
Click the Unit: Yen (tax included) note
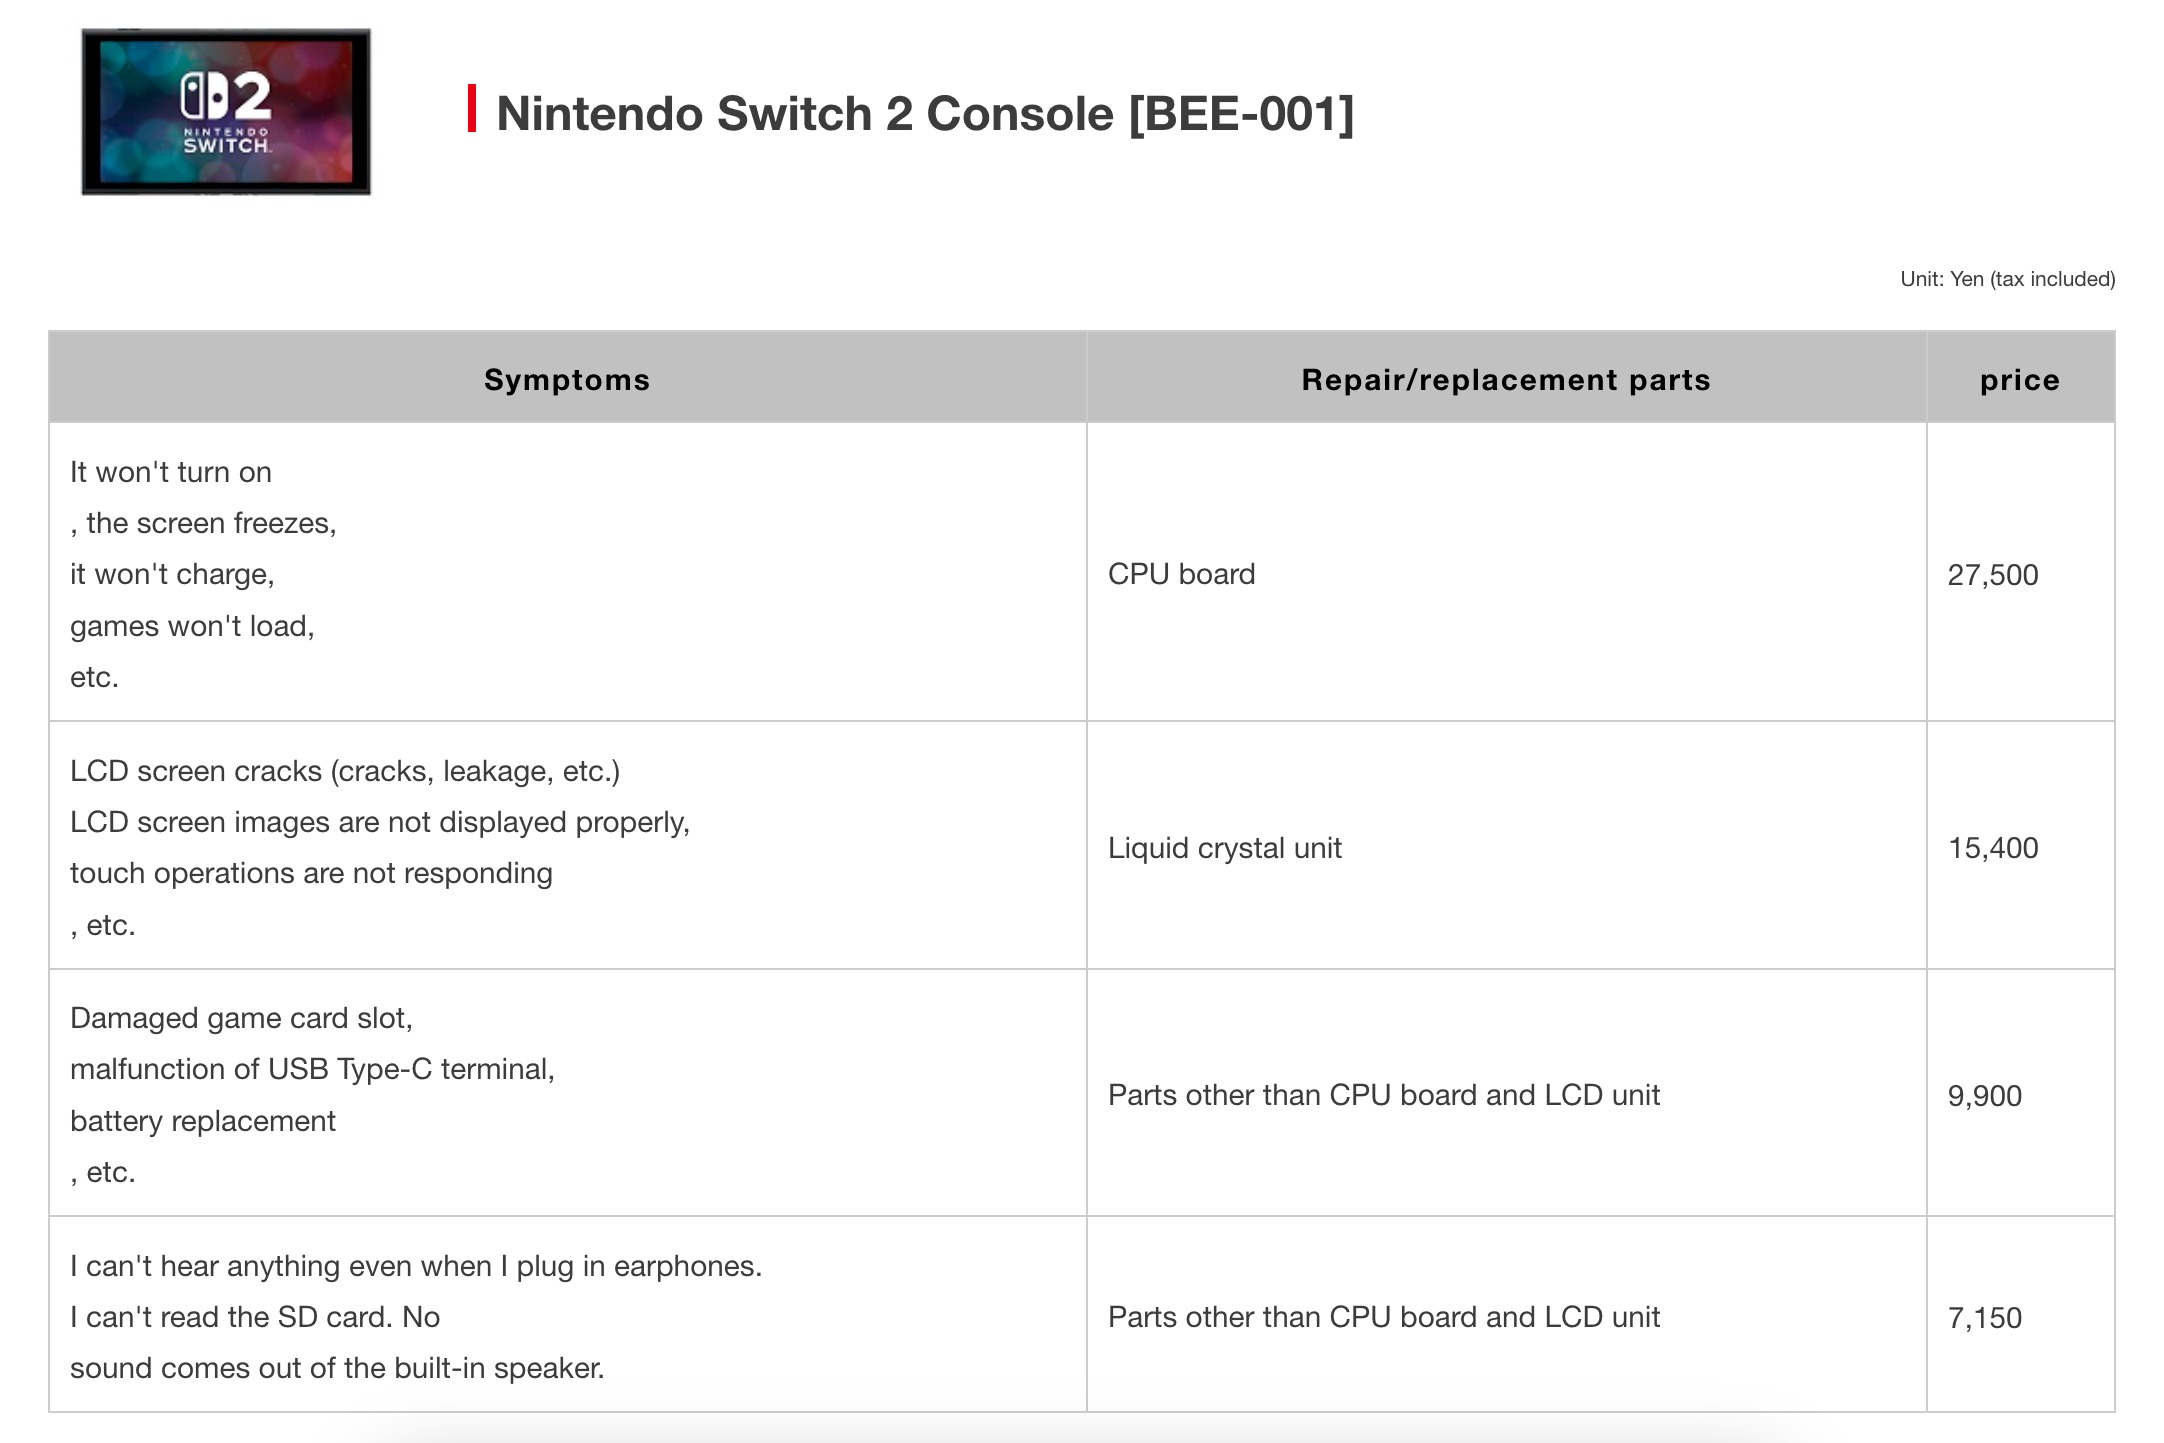(x=2007, y=279)
